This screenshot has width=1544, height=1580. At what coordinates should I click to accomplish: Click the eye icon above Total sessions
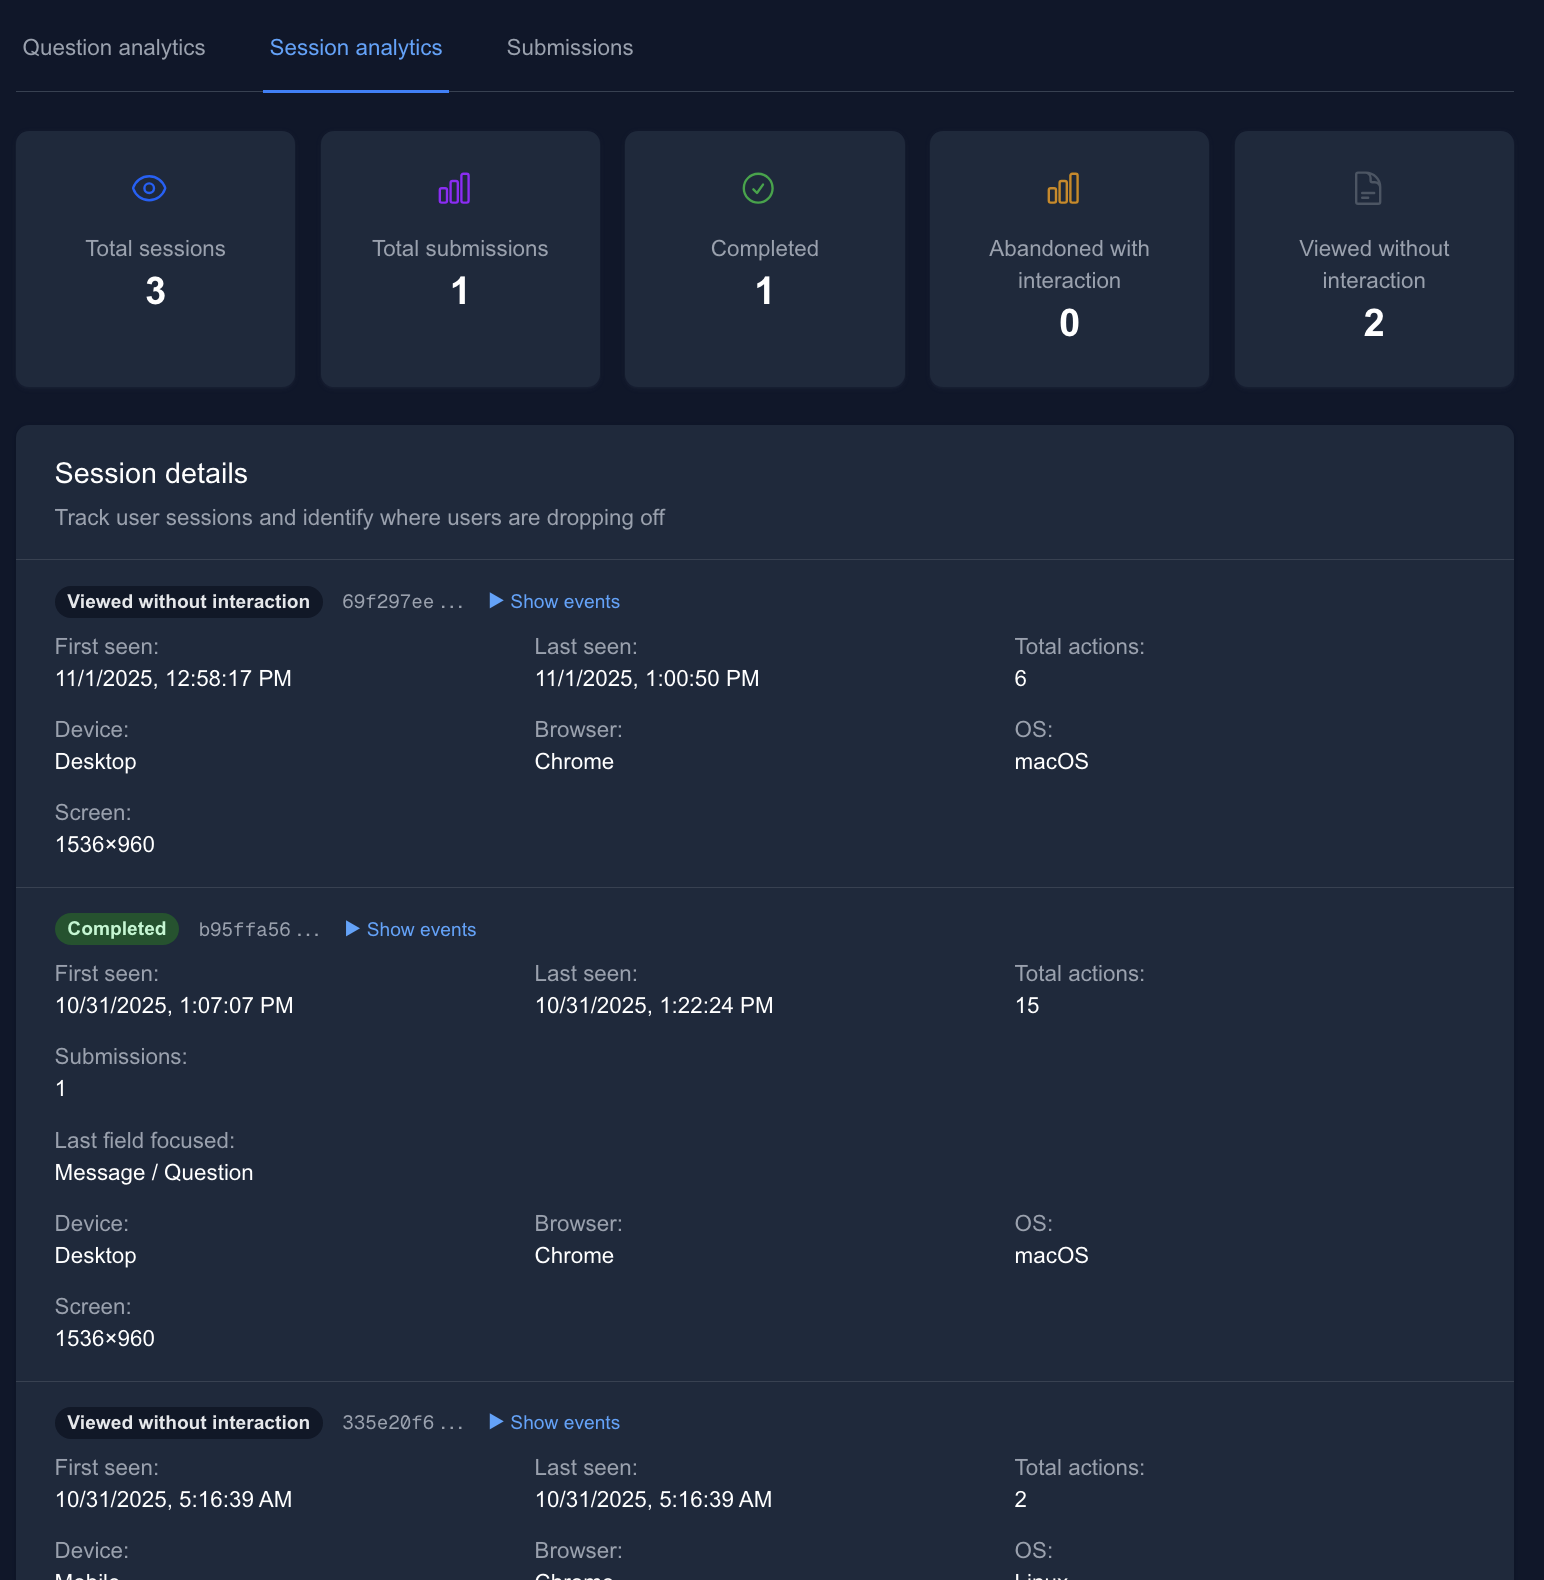[149, 188]
